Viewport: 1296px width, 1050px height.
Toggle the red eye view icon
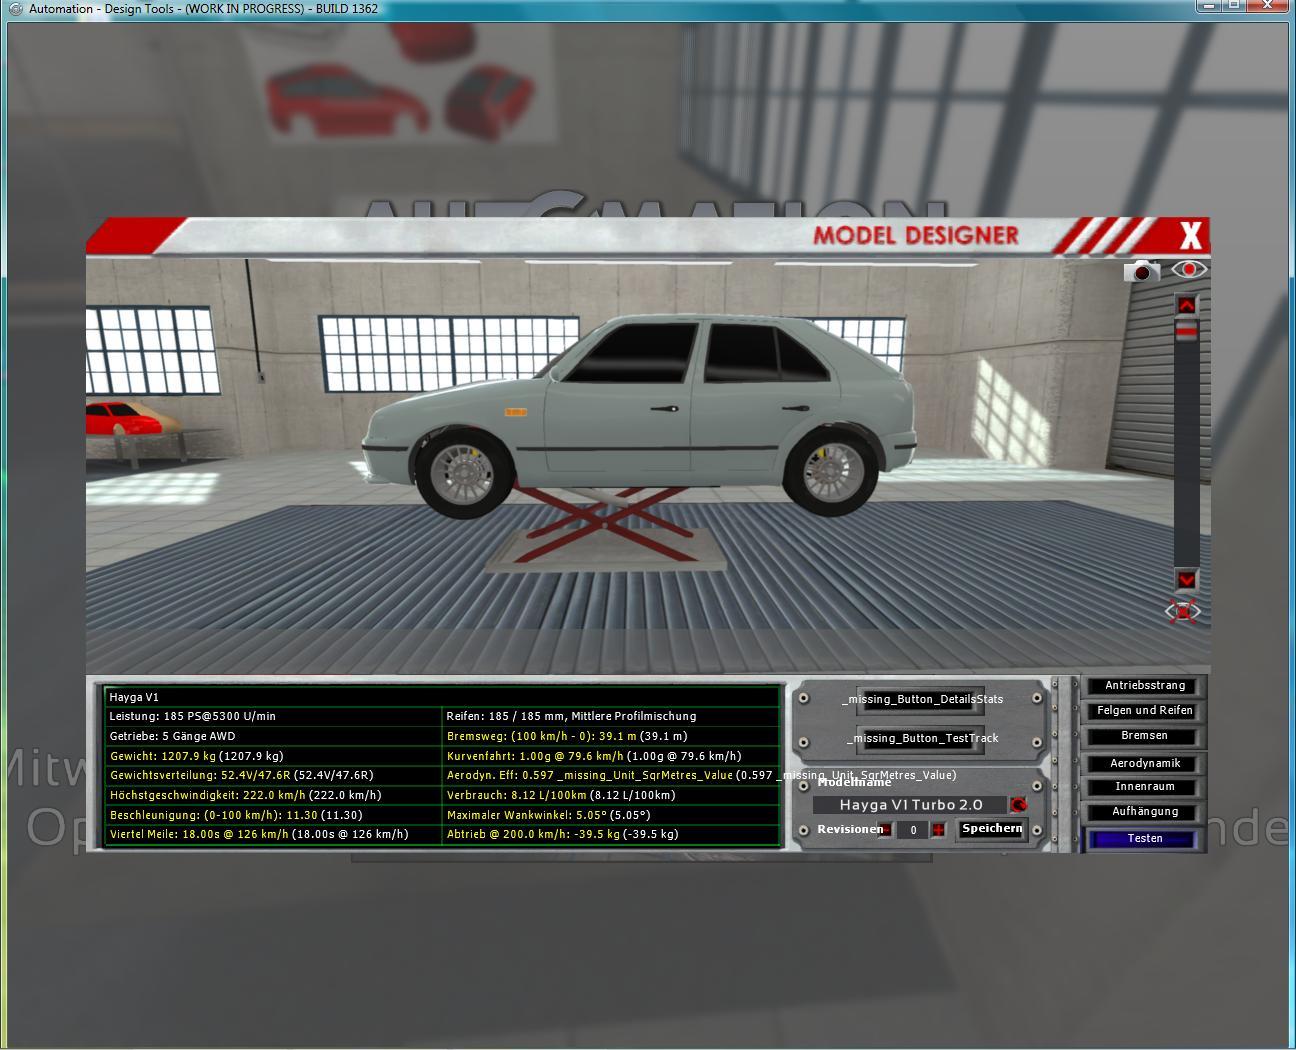(1188, 269)
